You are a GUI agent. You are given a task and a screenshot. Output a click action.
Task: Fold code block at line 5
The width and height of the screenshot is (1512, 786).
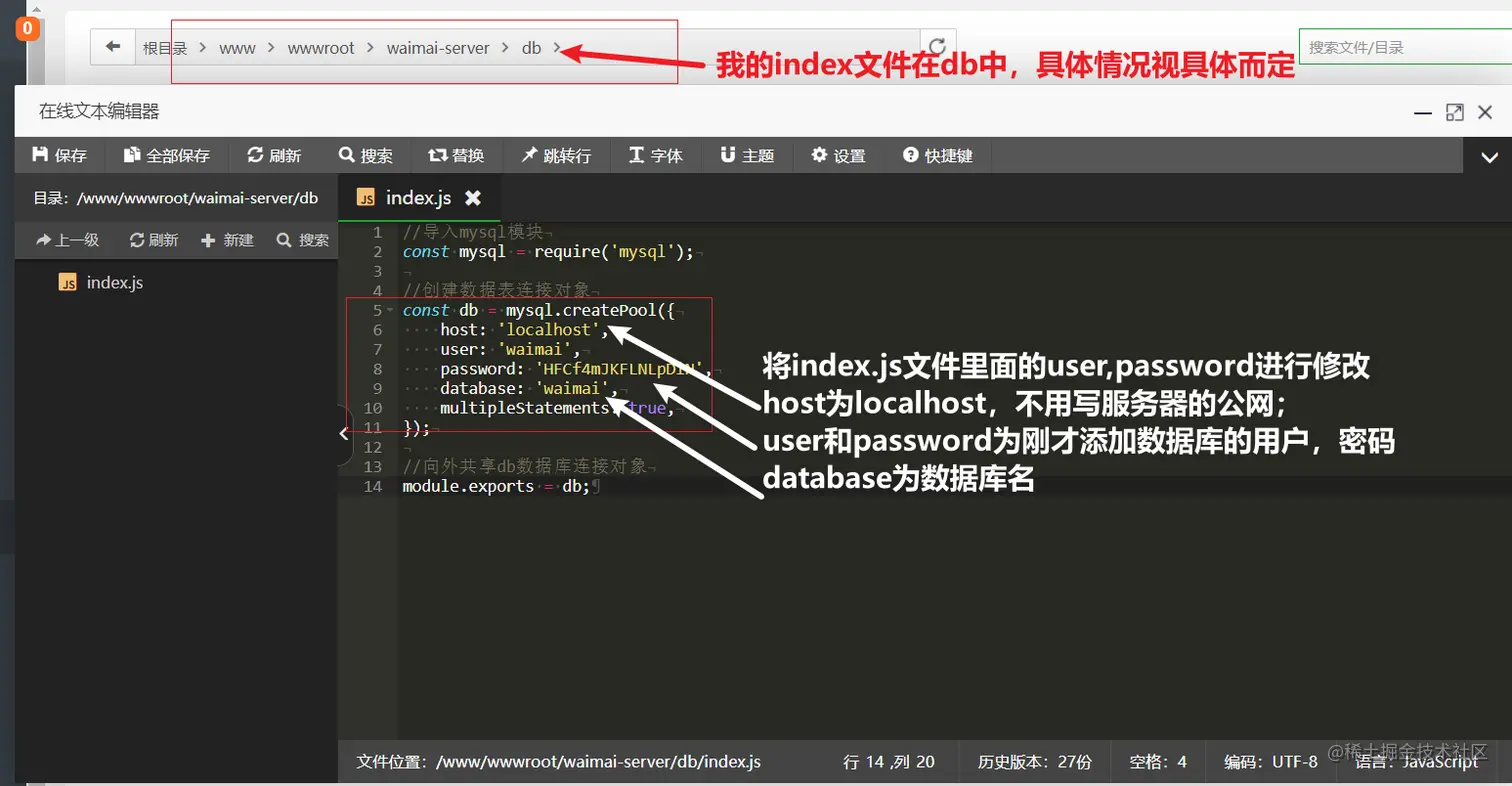pos(389,311)
